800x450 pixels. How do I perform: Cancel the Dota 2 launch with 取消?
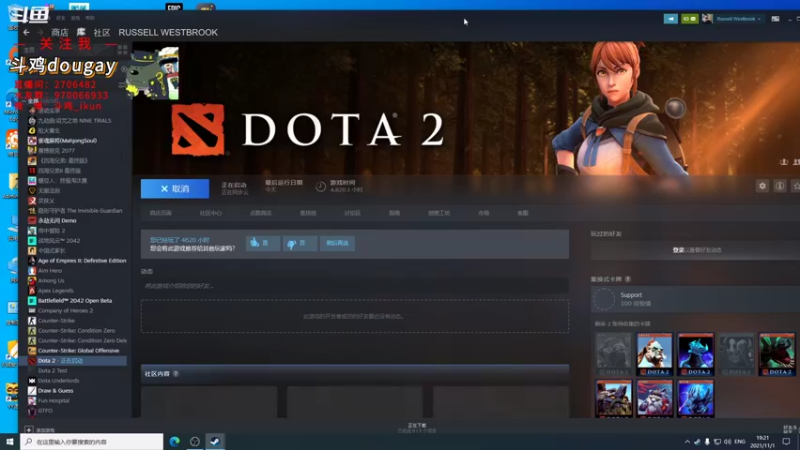[175, 189]
